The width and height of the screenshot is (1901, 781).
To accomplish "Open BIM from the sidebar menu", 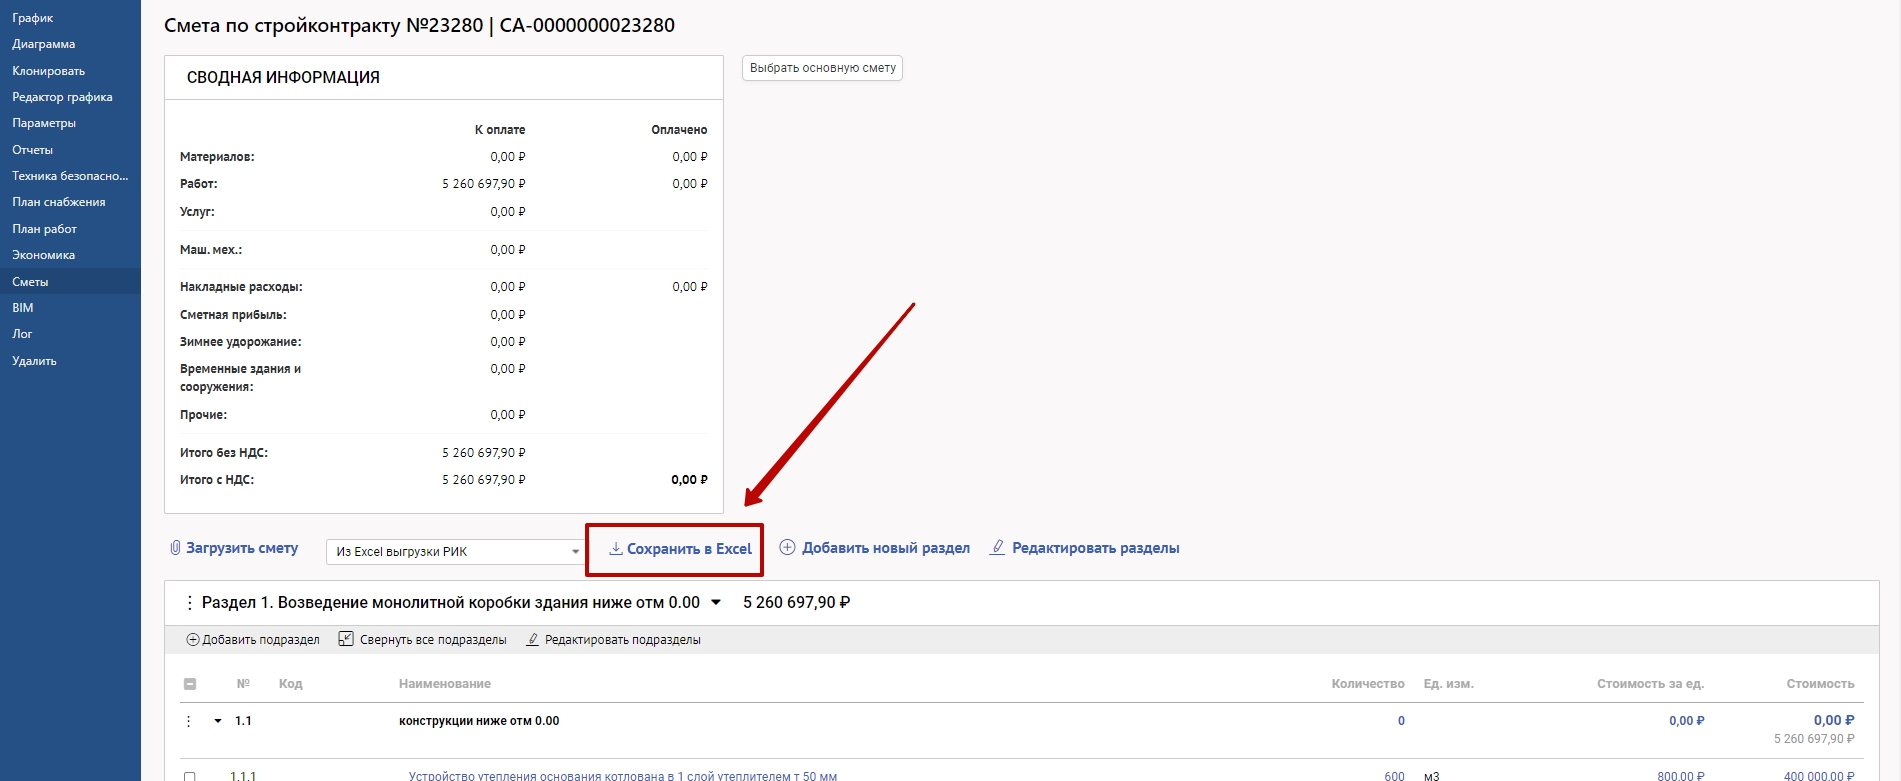I will tap(23, 308).
